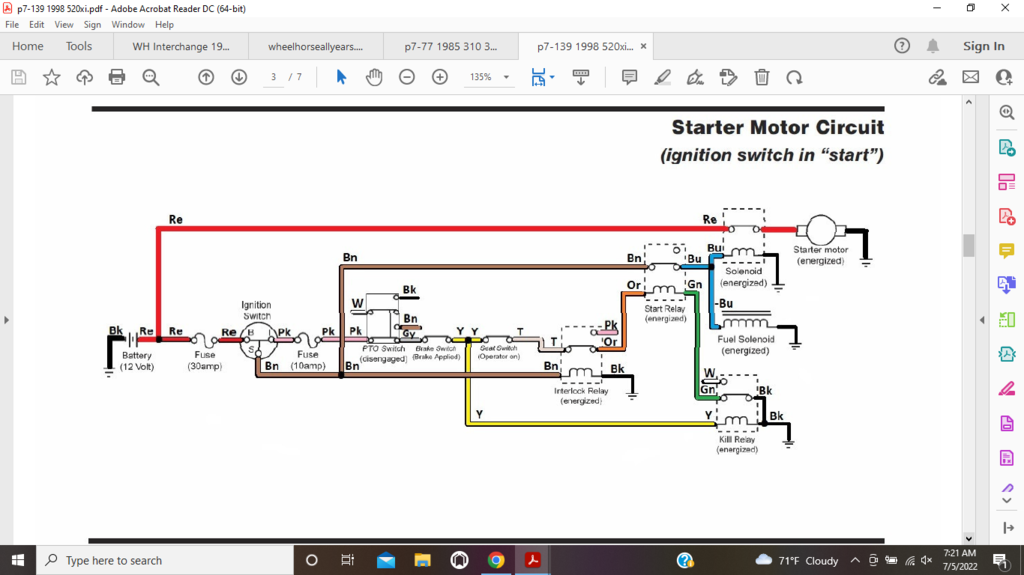Click the rotate page icon

tap(794, 77)
